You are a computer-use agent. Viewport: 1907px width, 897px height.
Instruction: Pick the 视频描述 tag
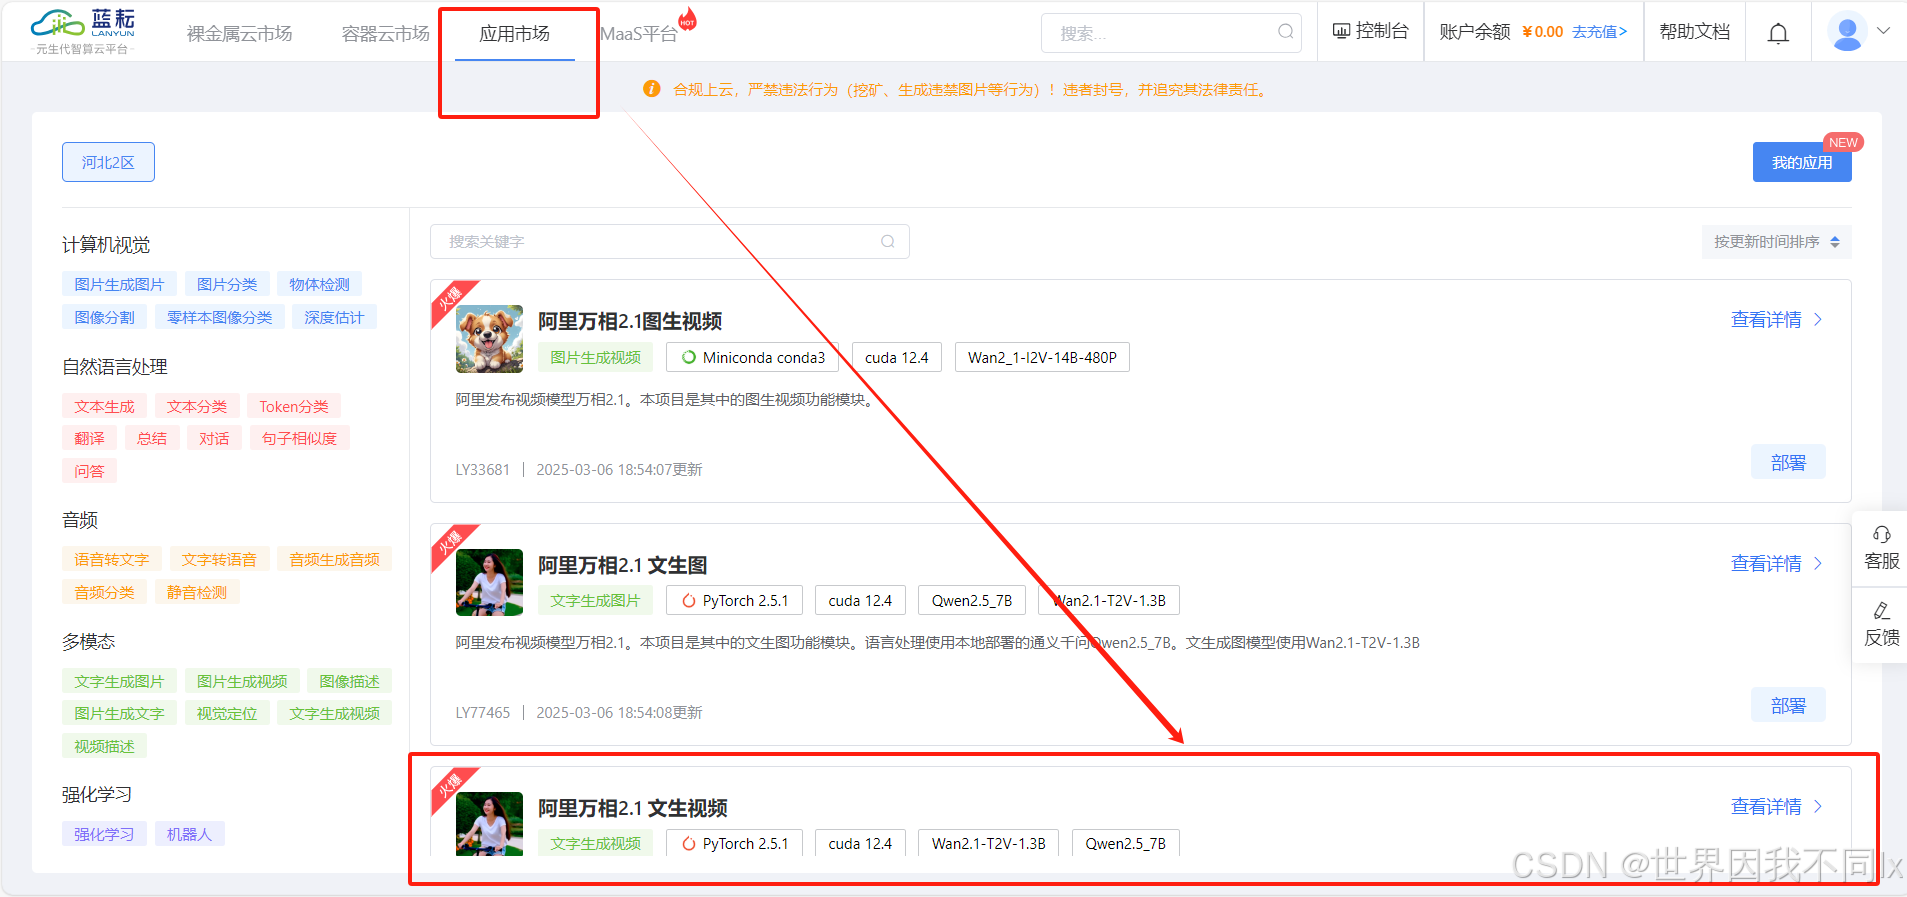click(x=104, y=746)
